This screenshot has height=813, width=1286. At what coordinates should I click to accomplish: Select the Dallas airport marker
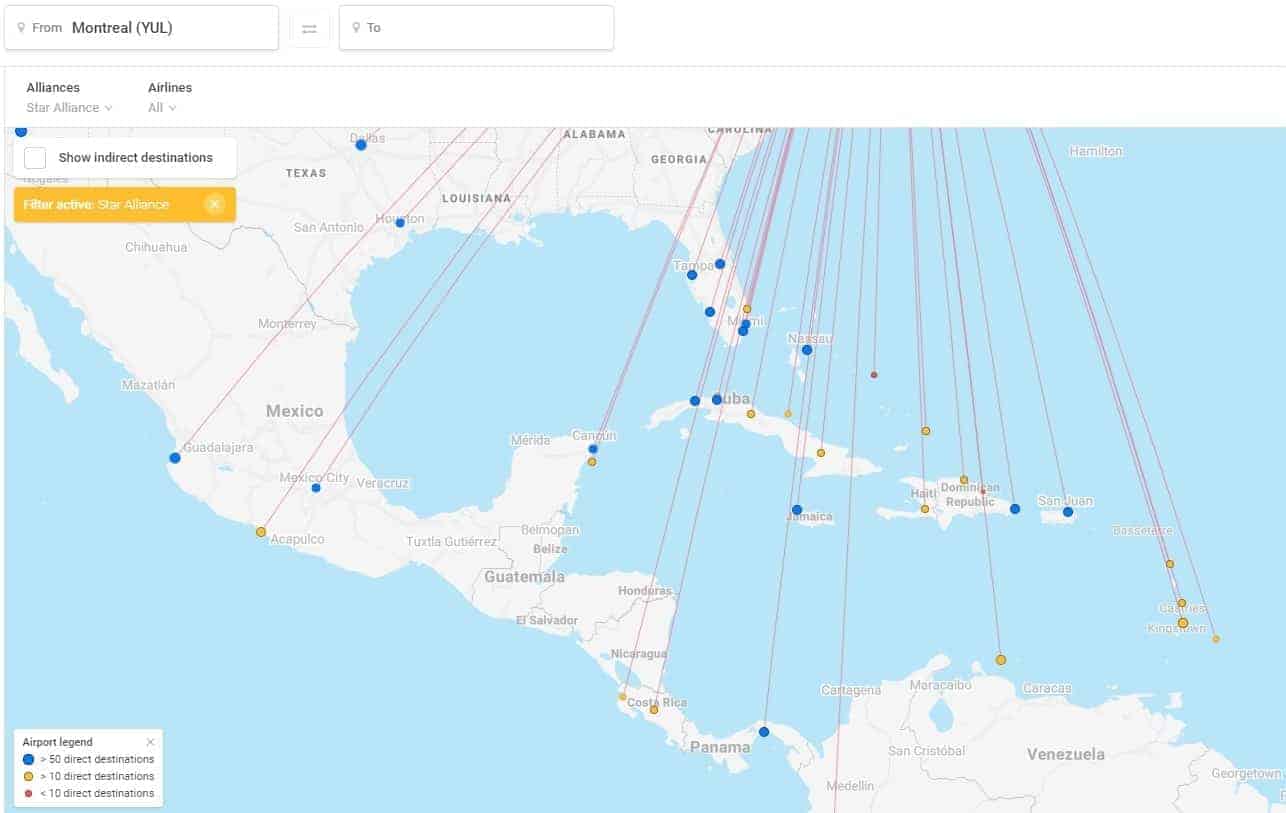point(361,145)
